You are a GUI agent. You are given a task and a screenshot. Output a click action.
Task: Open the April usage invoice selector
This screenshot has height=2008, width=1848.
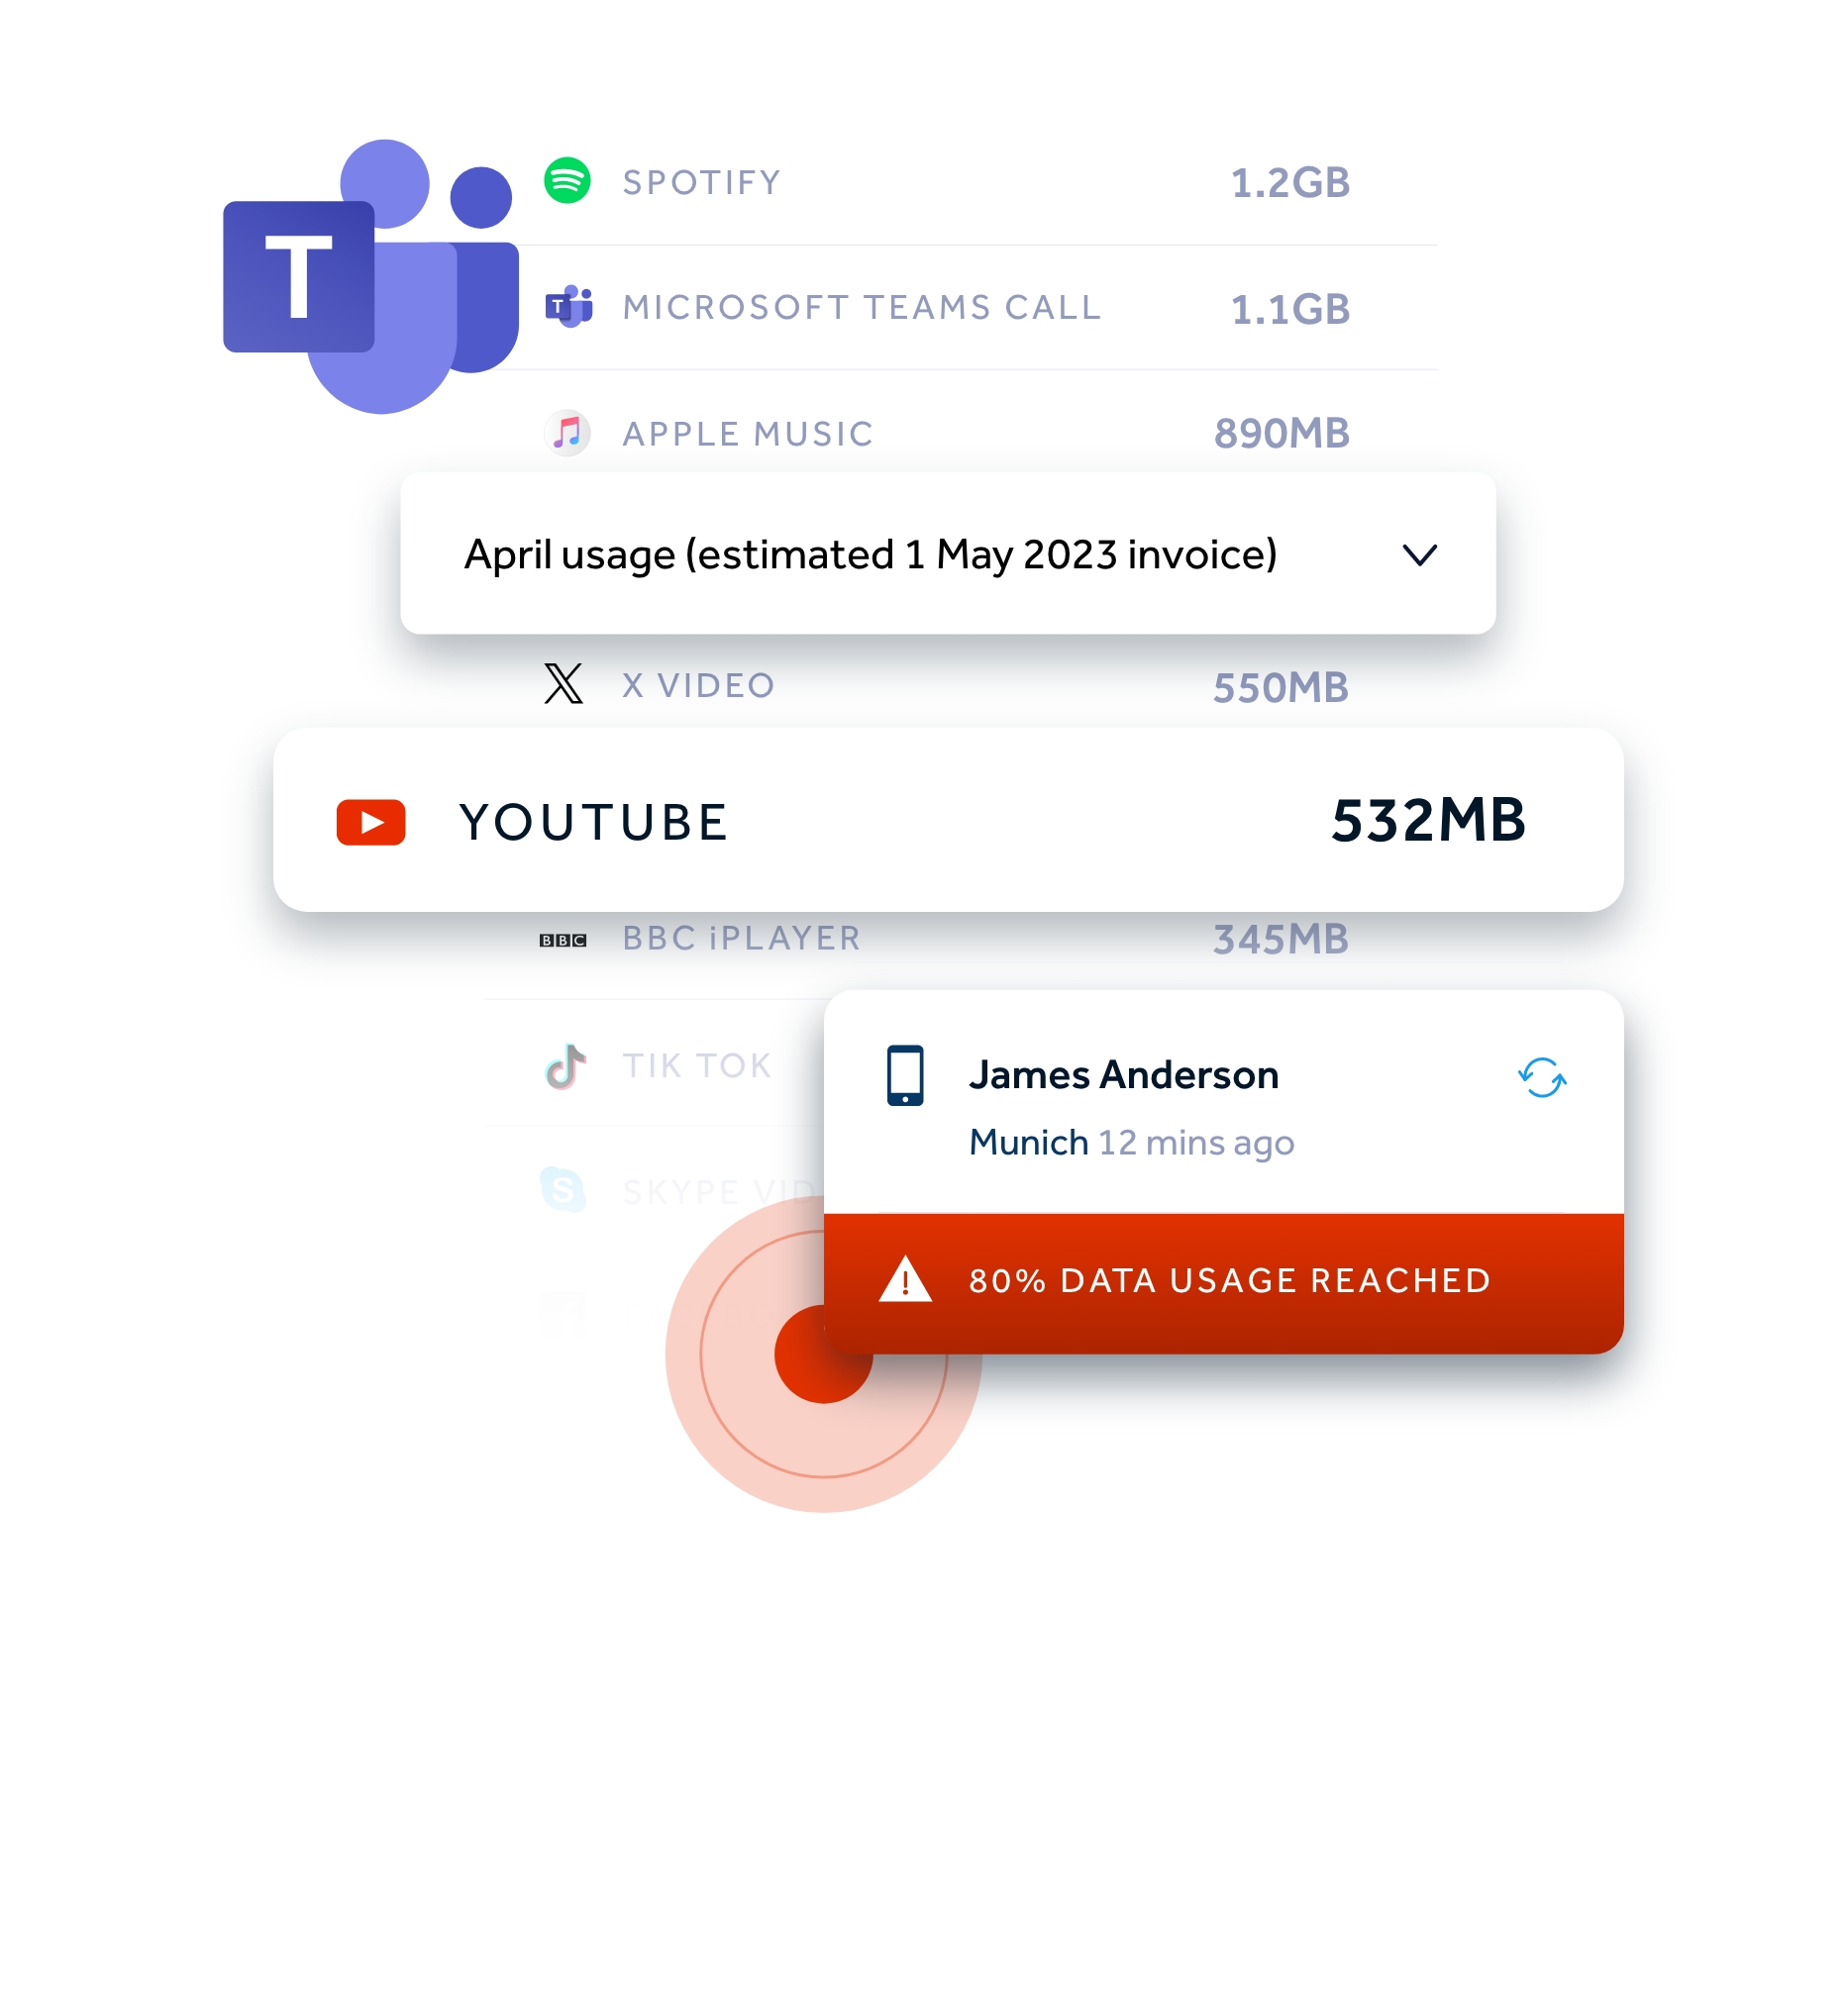(870, 554)
